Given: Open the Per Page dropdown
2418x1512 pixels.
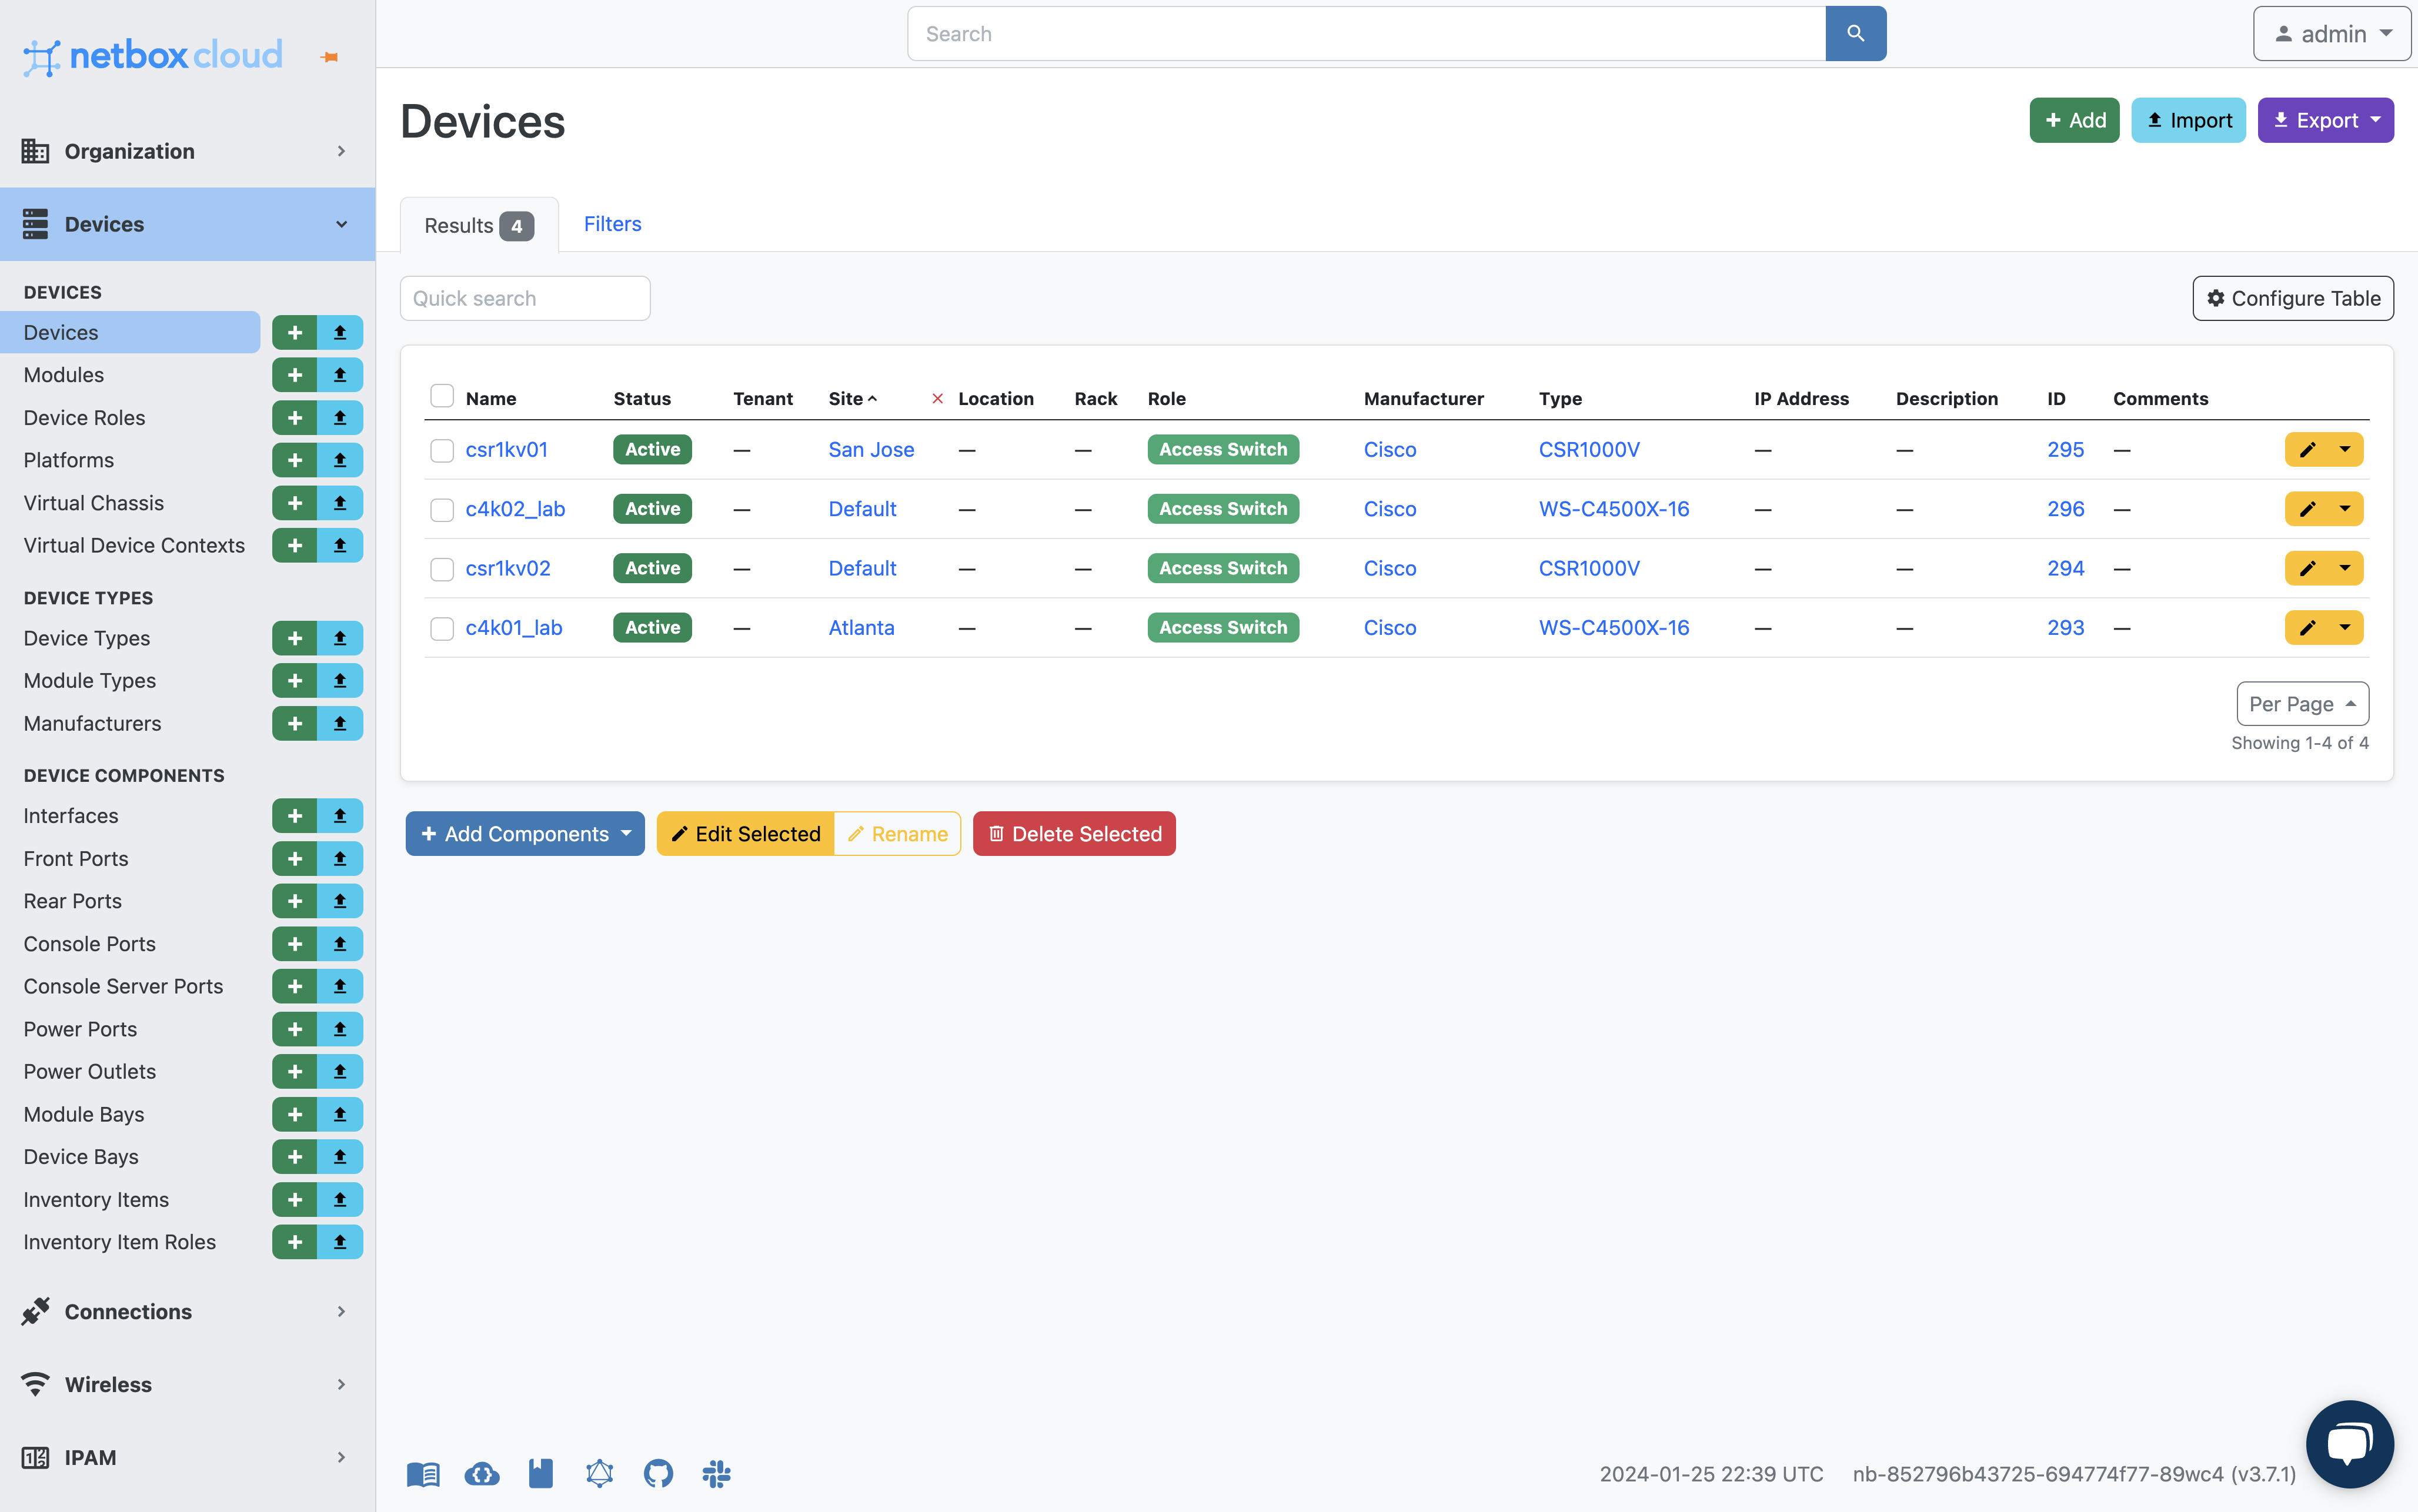Looking at the screenshot, I should point(2302,704).
